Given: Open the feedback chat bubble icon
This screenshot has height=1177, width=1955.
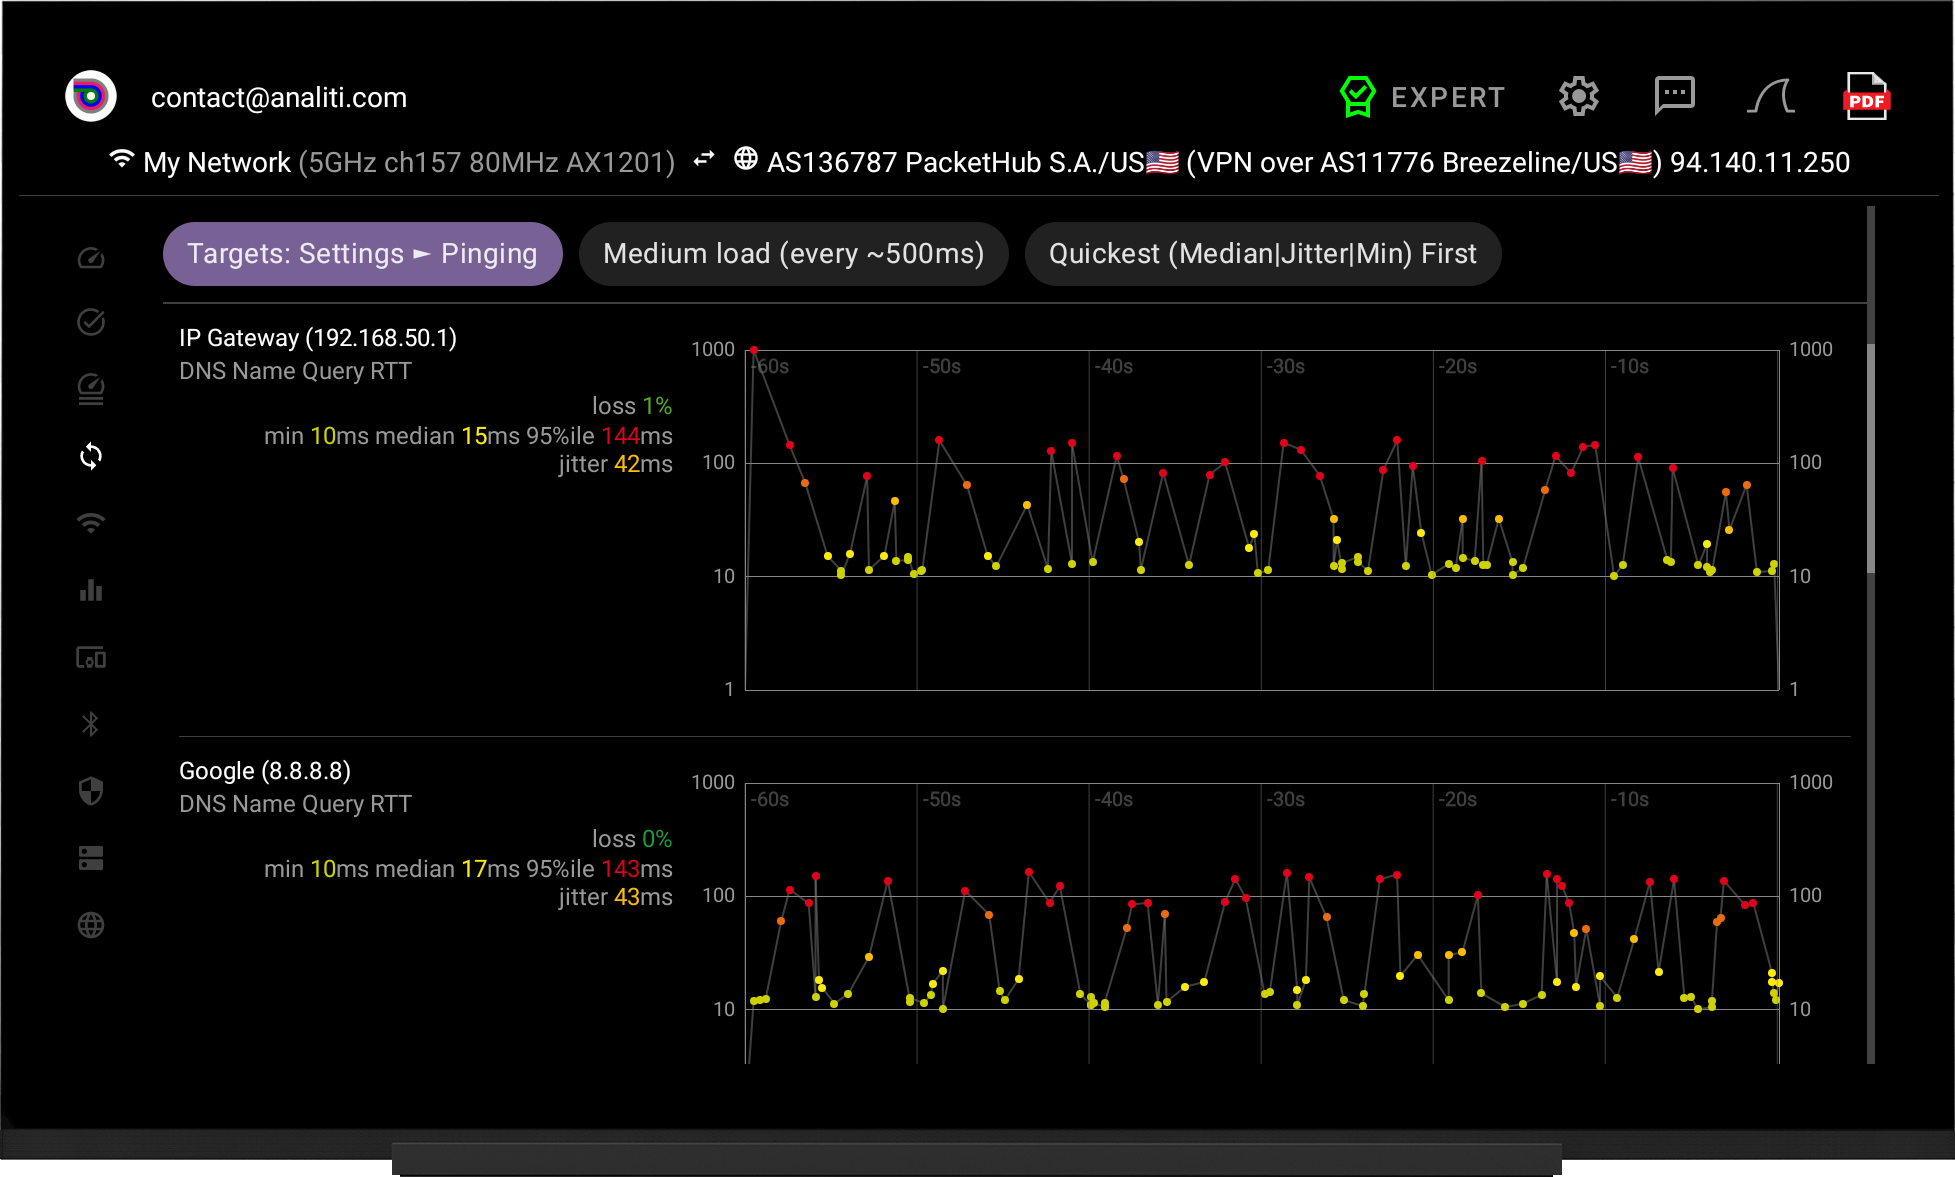Looking at the screenshot, I should [1674, 97].
